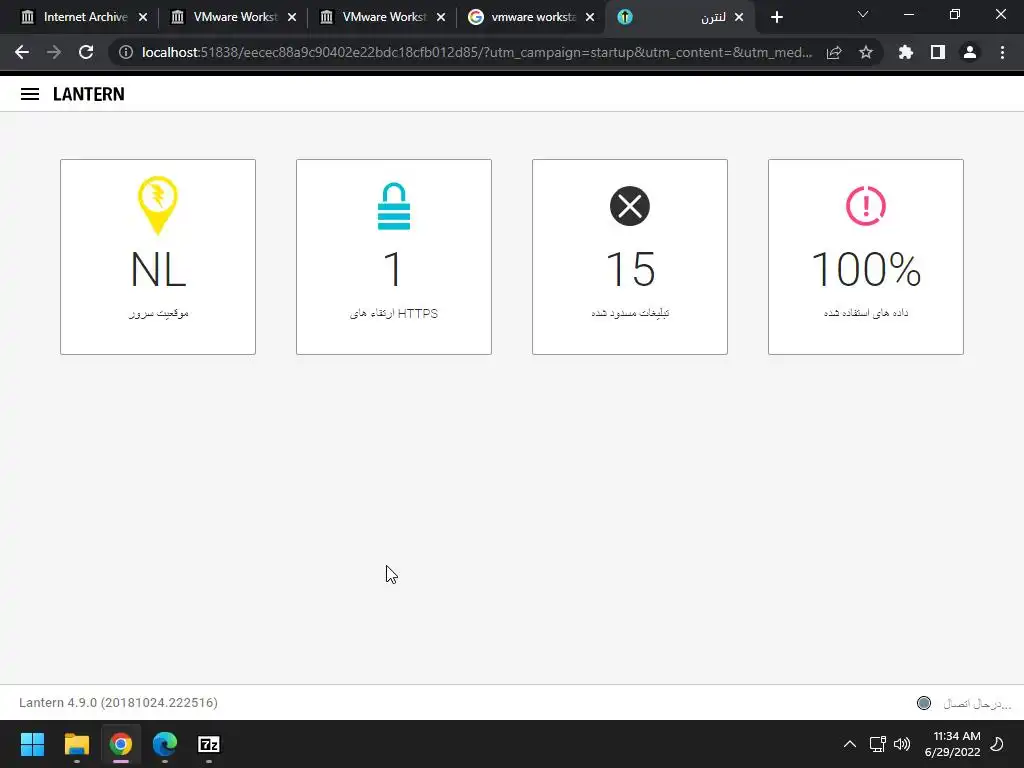Viewport: 1024px width, 768px height.
Task: Click the browser forward arrow
Action: click(54, 52)
